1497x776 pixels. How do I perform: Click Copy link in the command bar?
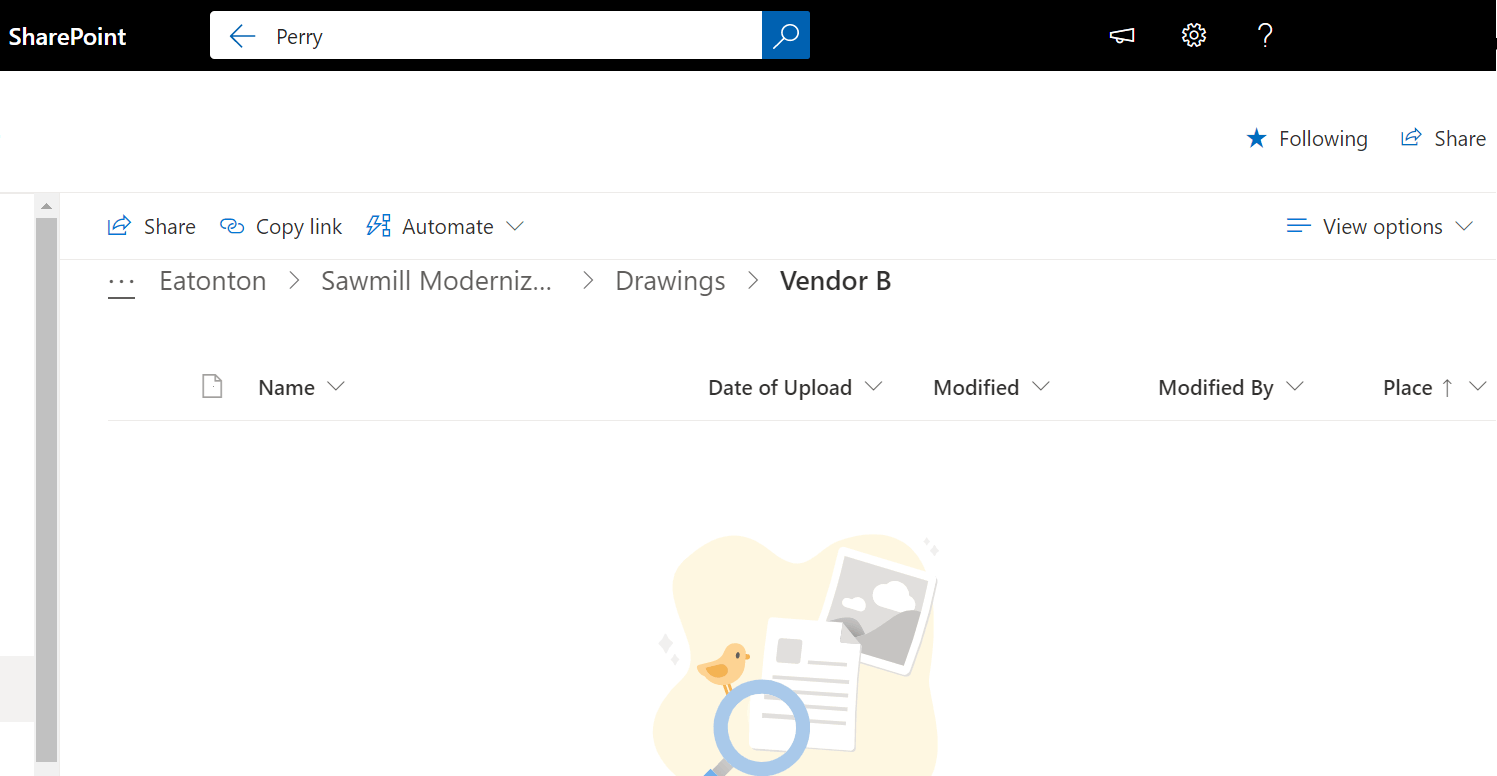tap(281, 226)
